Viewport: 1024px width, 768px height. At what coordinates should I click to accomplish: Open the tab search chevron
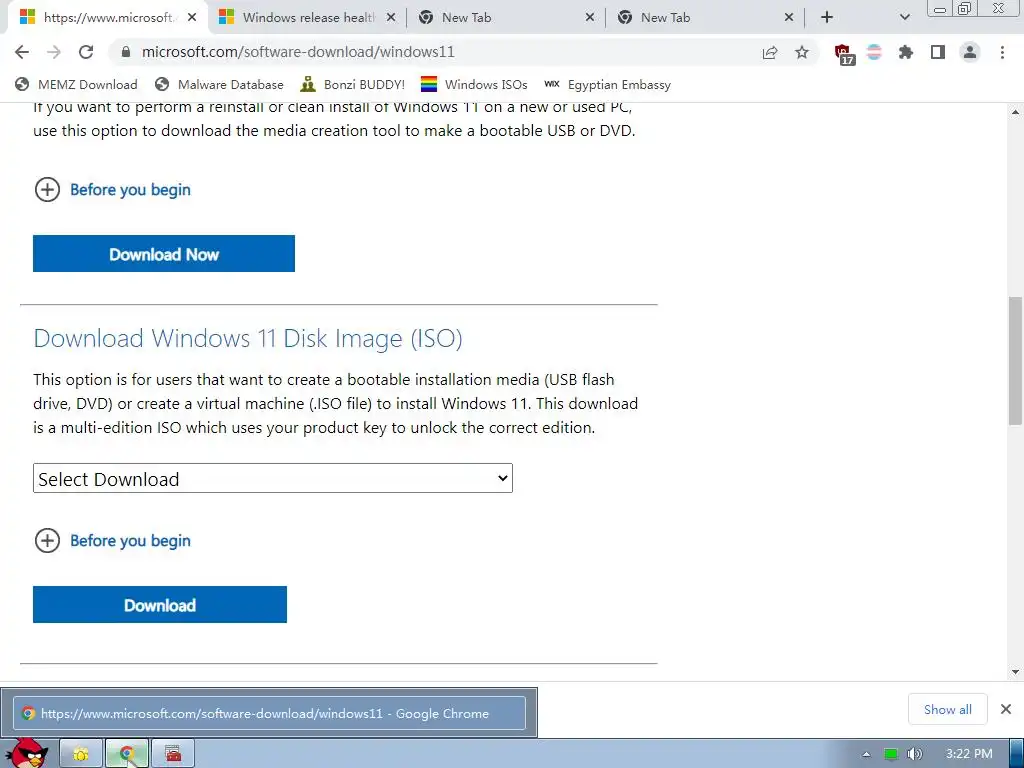pyautogui.click(x=904, y=18)
